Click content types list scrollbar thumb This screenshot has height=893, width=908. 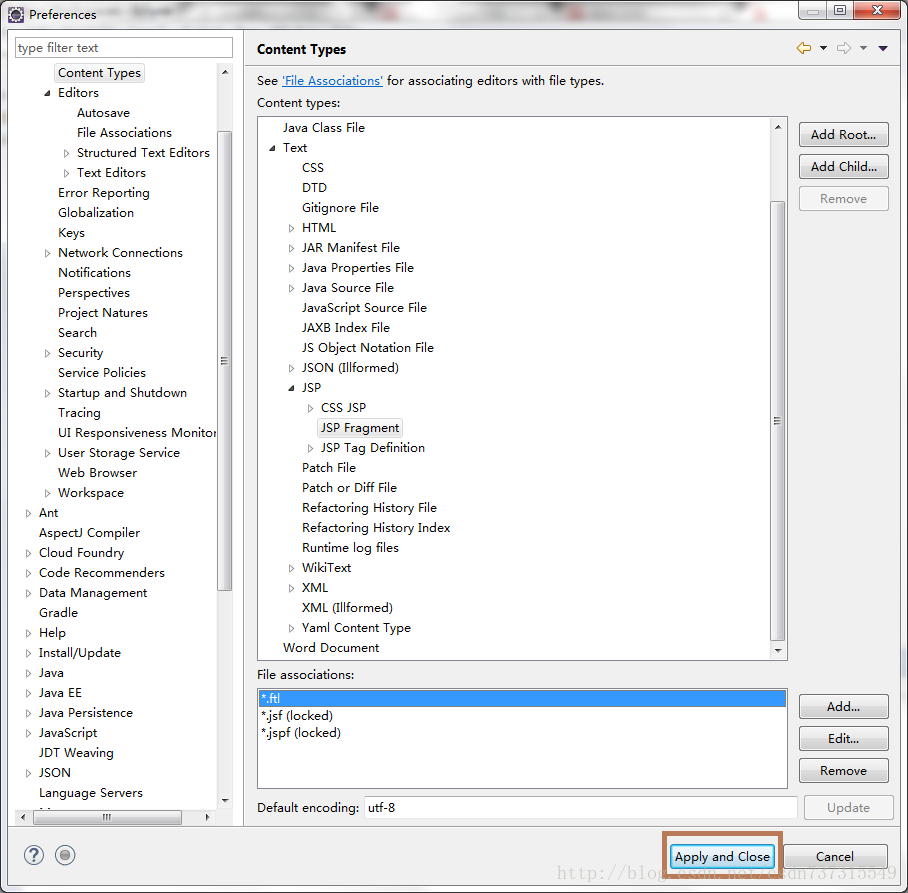pyautogui.click(x=778, y=421)
